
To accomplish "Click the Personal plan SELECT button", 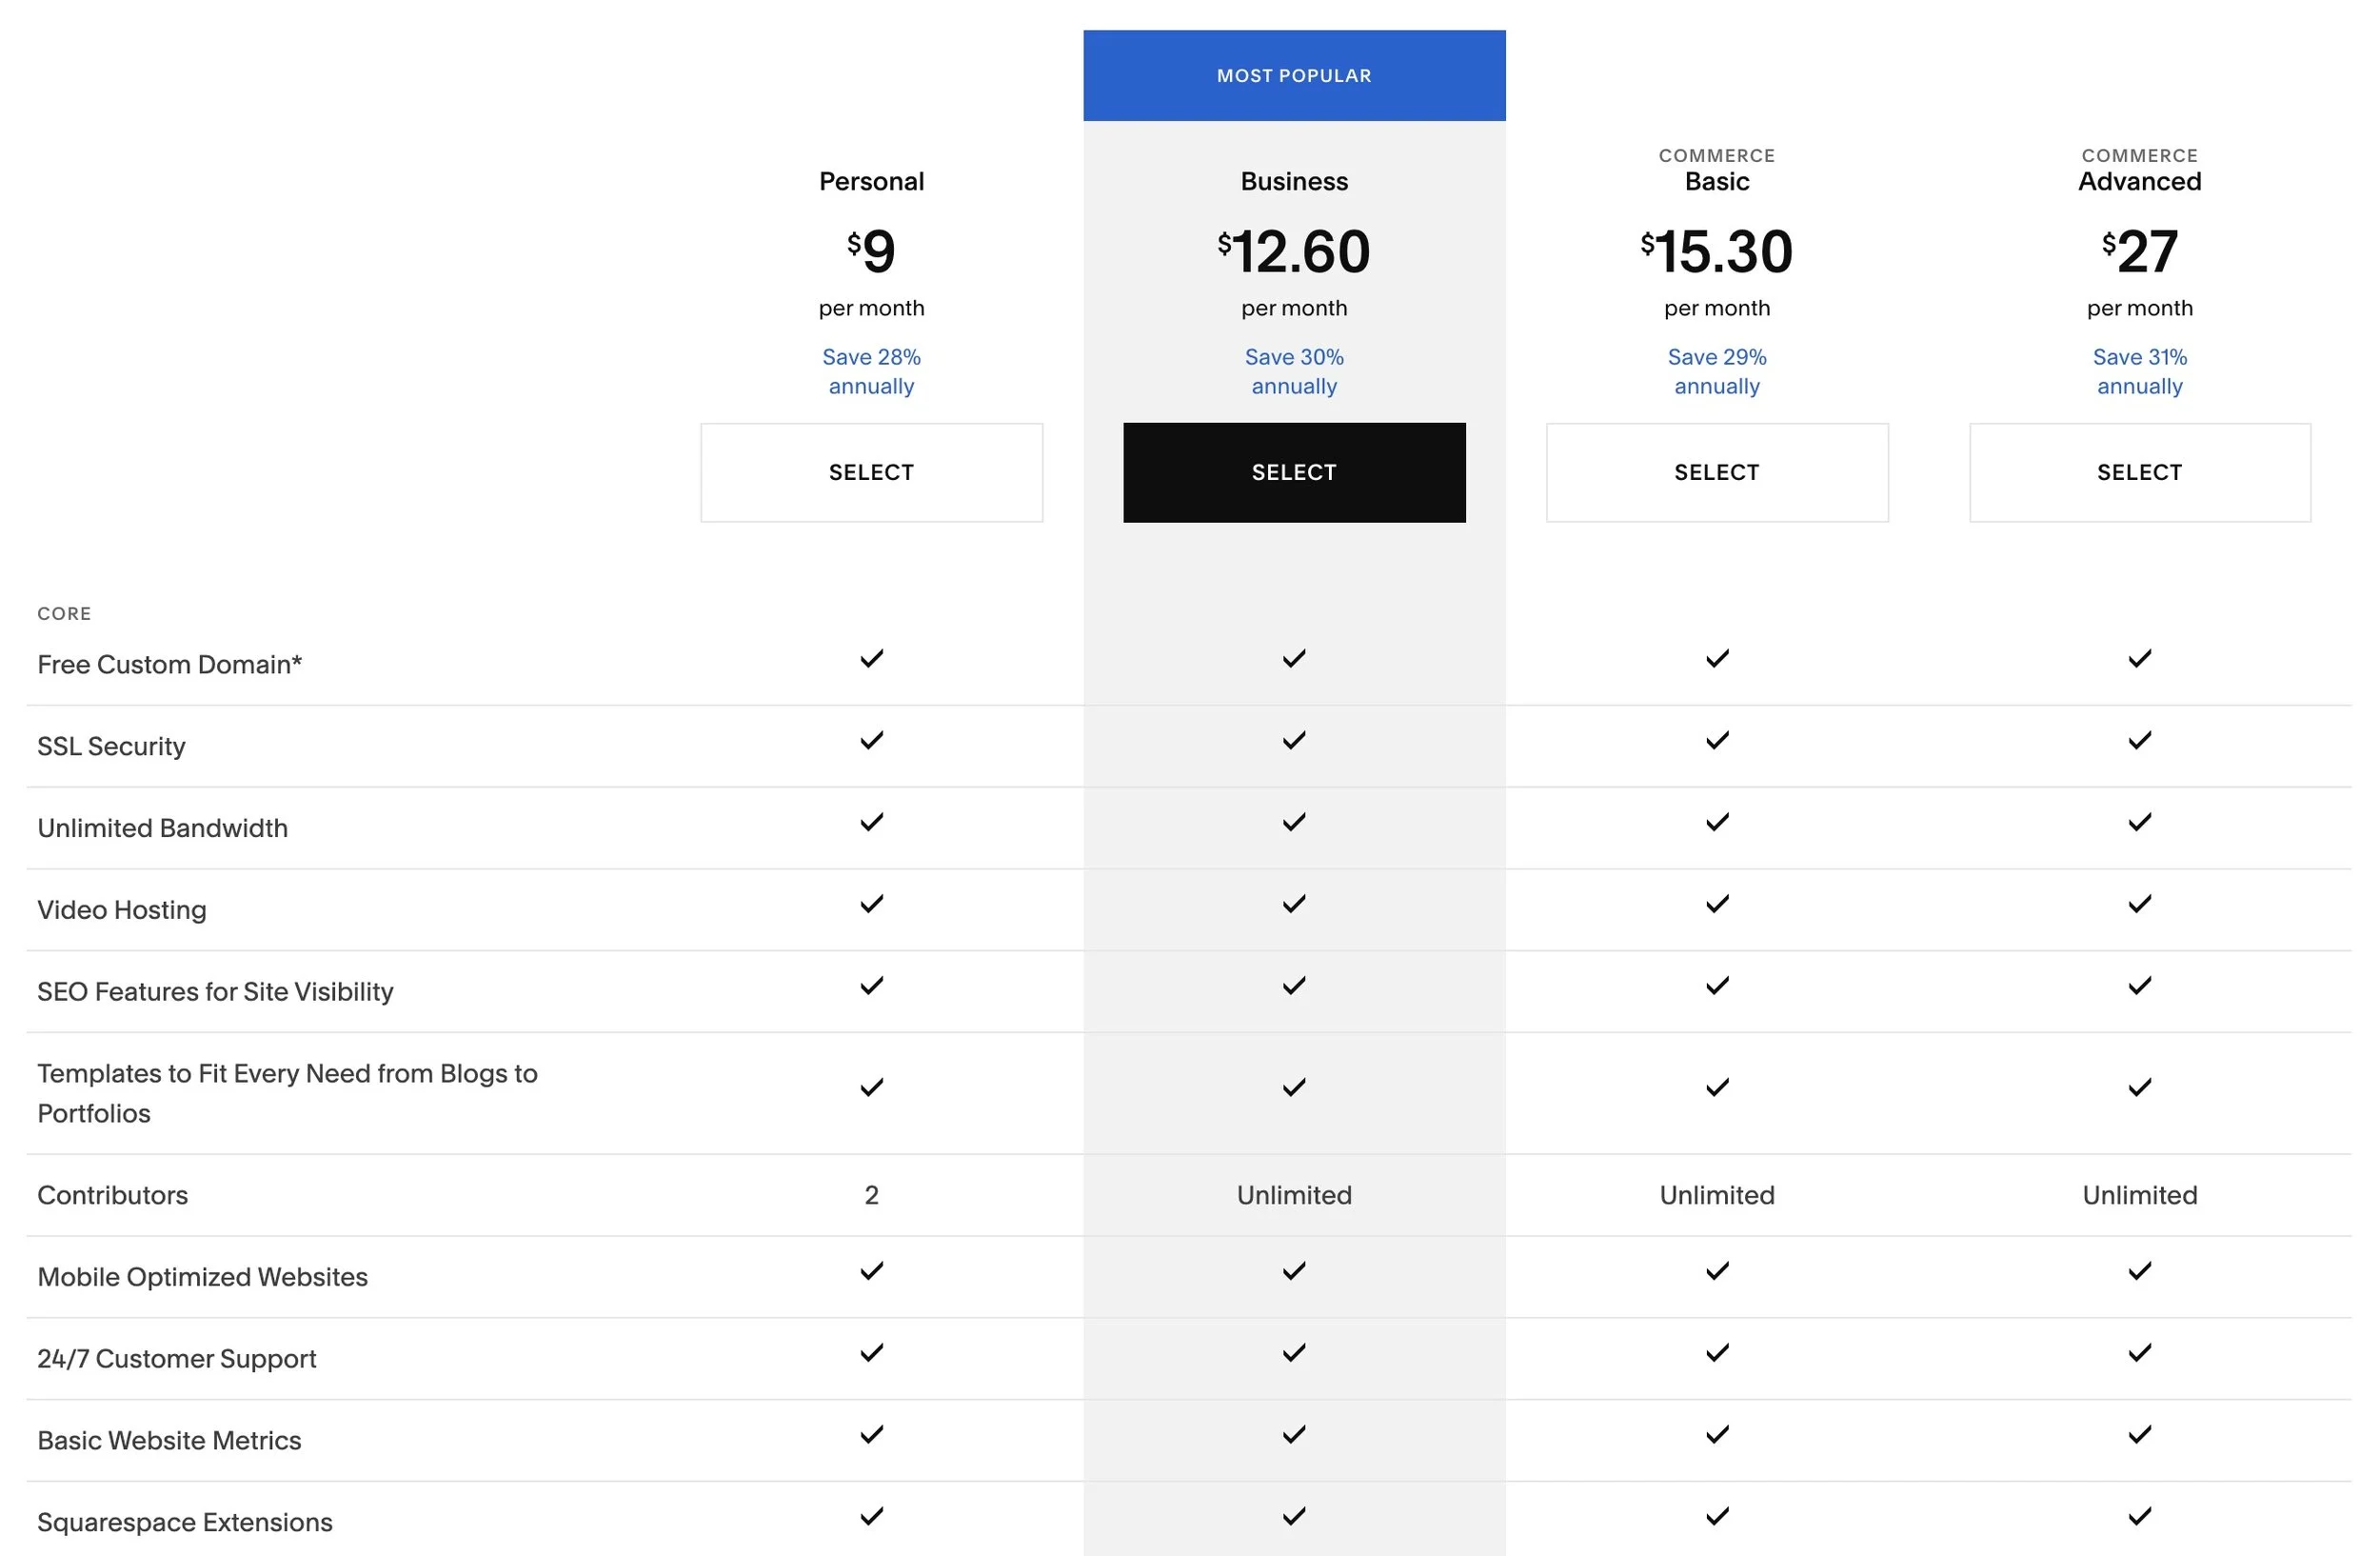I will pyautogui.click(x=871, y=472).
